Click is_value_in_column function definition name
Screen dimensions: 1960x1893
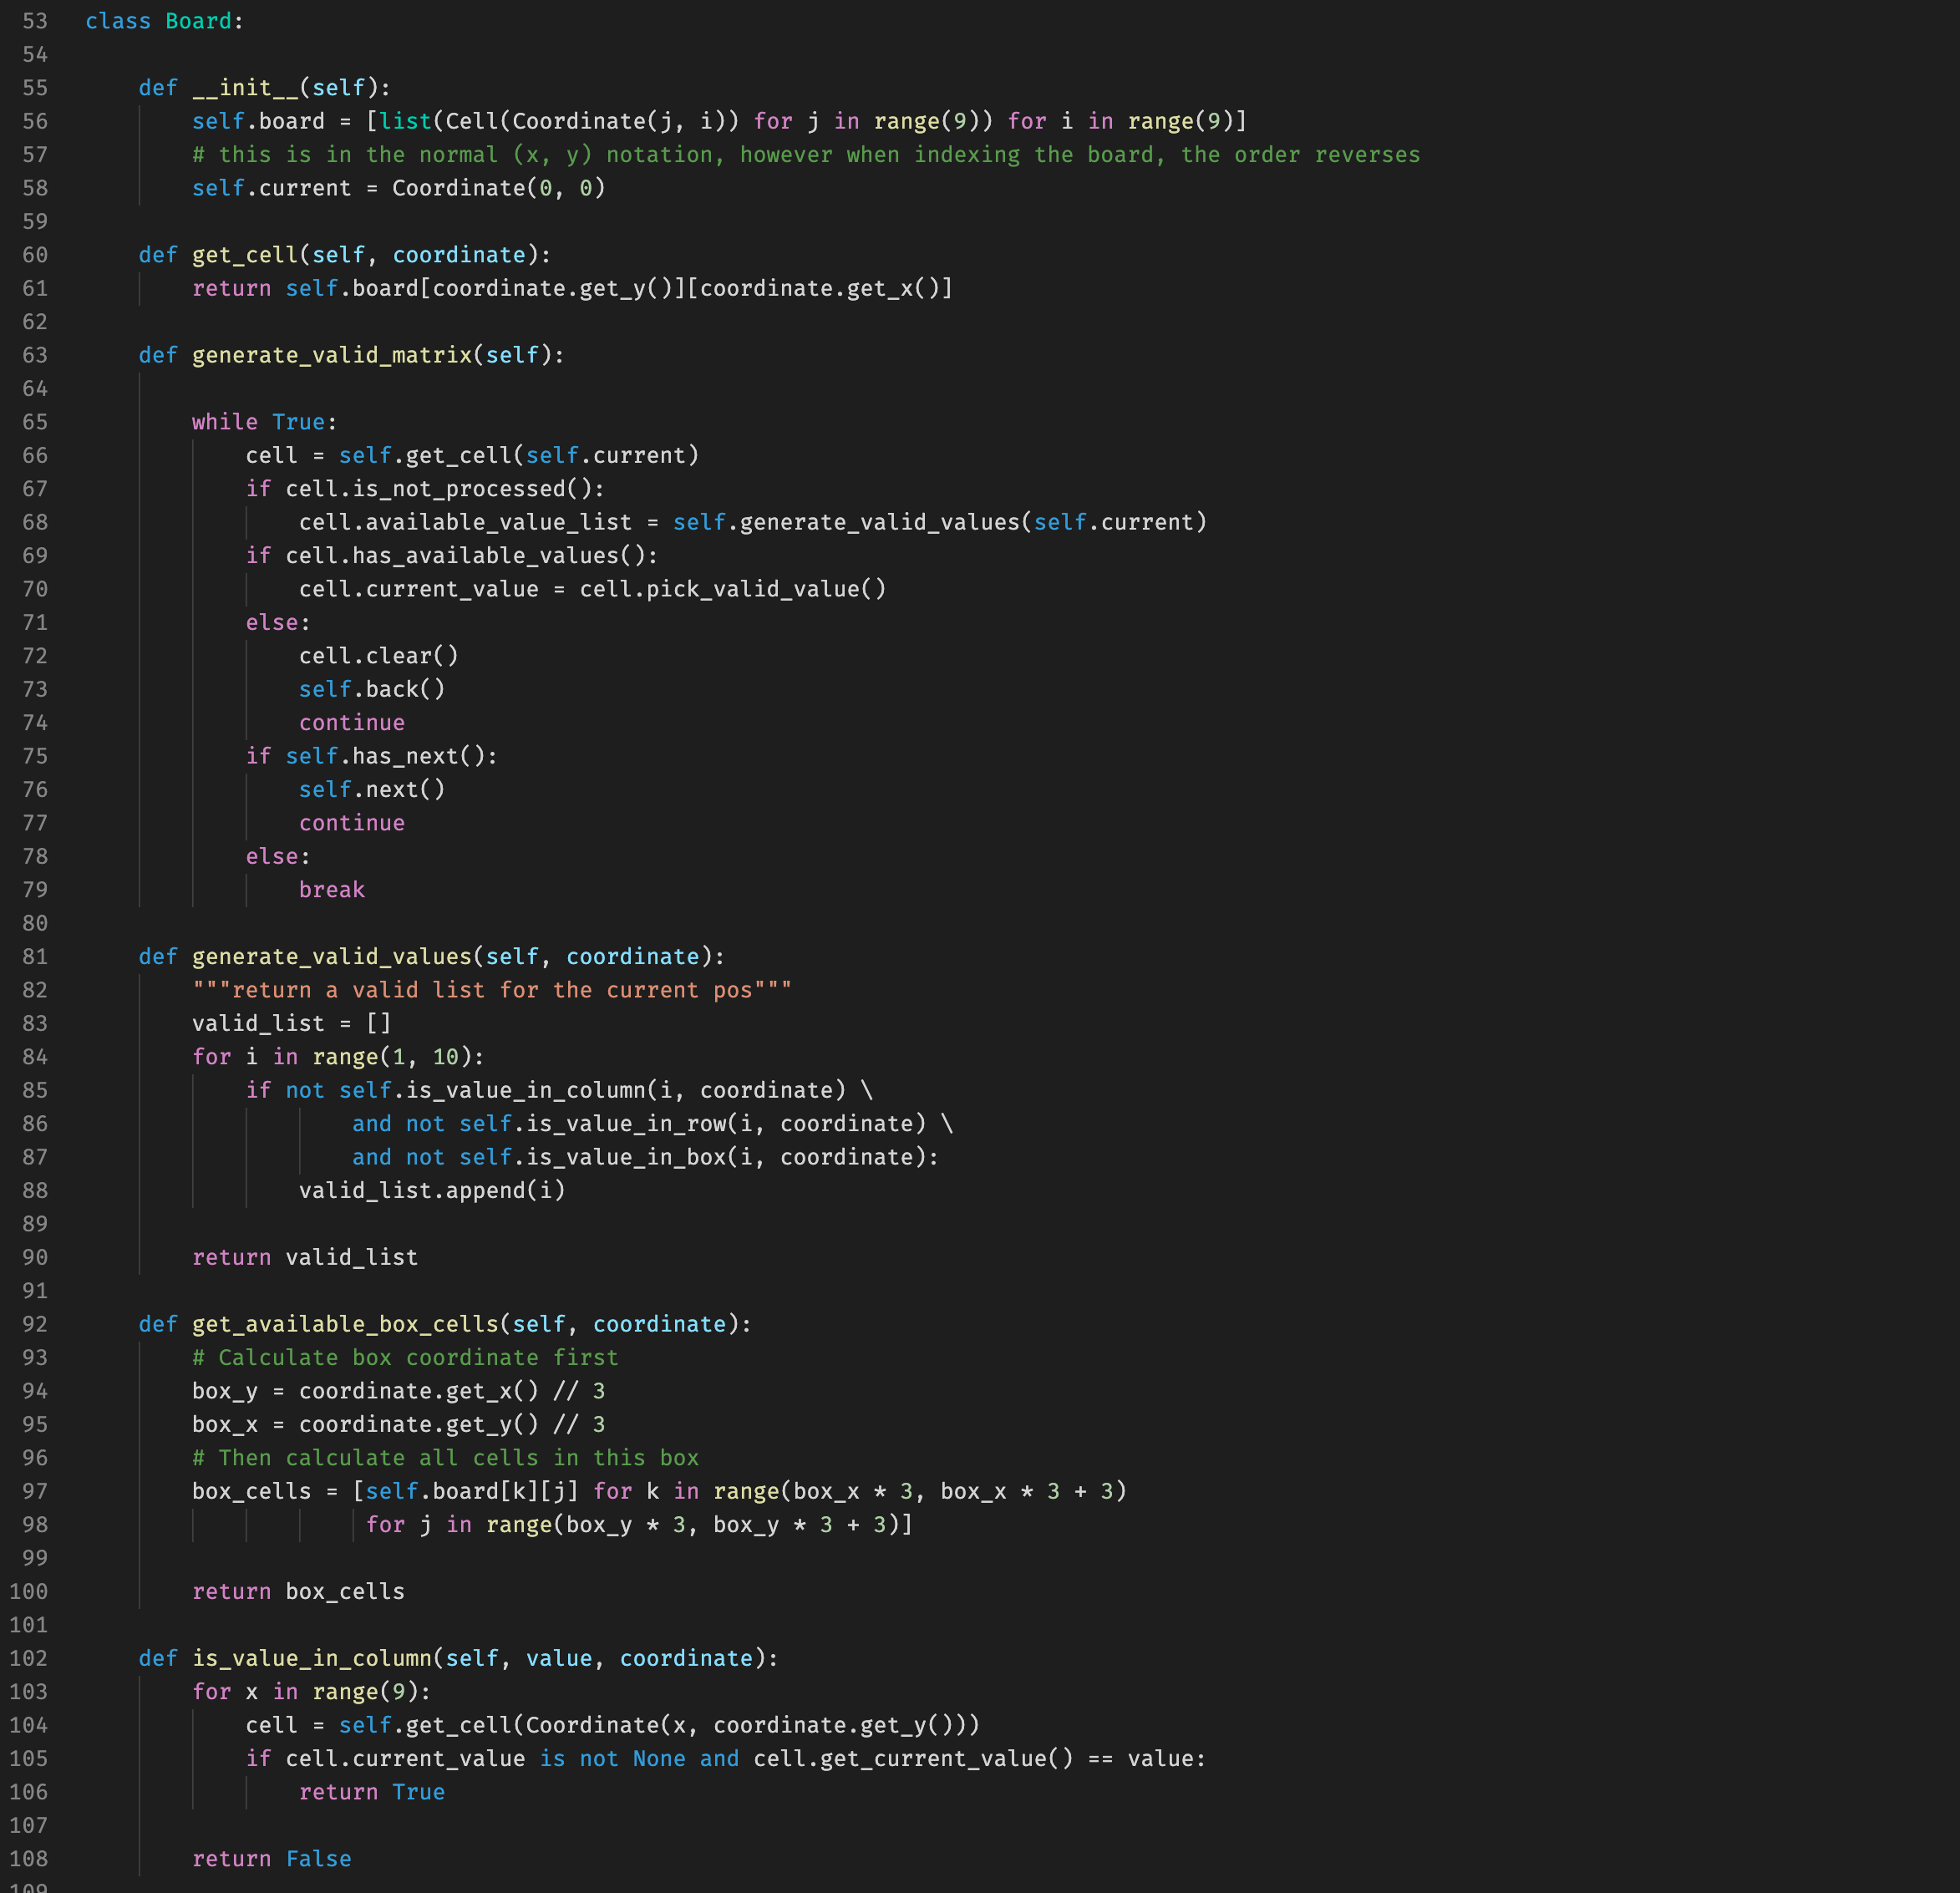pos(311,1659)
